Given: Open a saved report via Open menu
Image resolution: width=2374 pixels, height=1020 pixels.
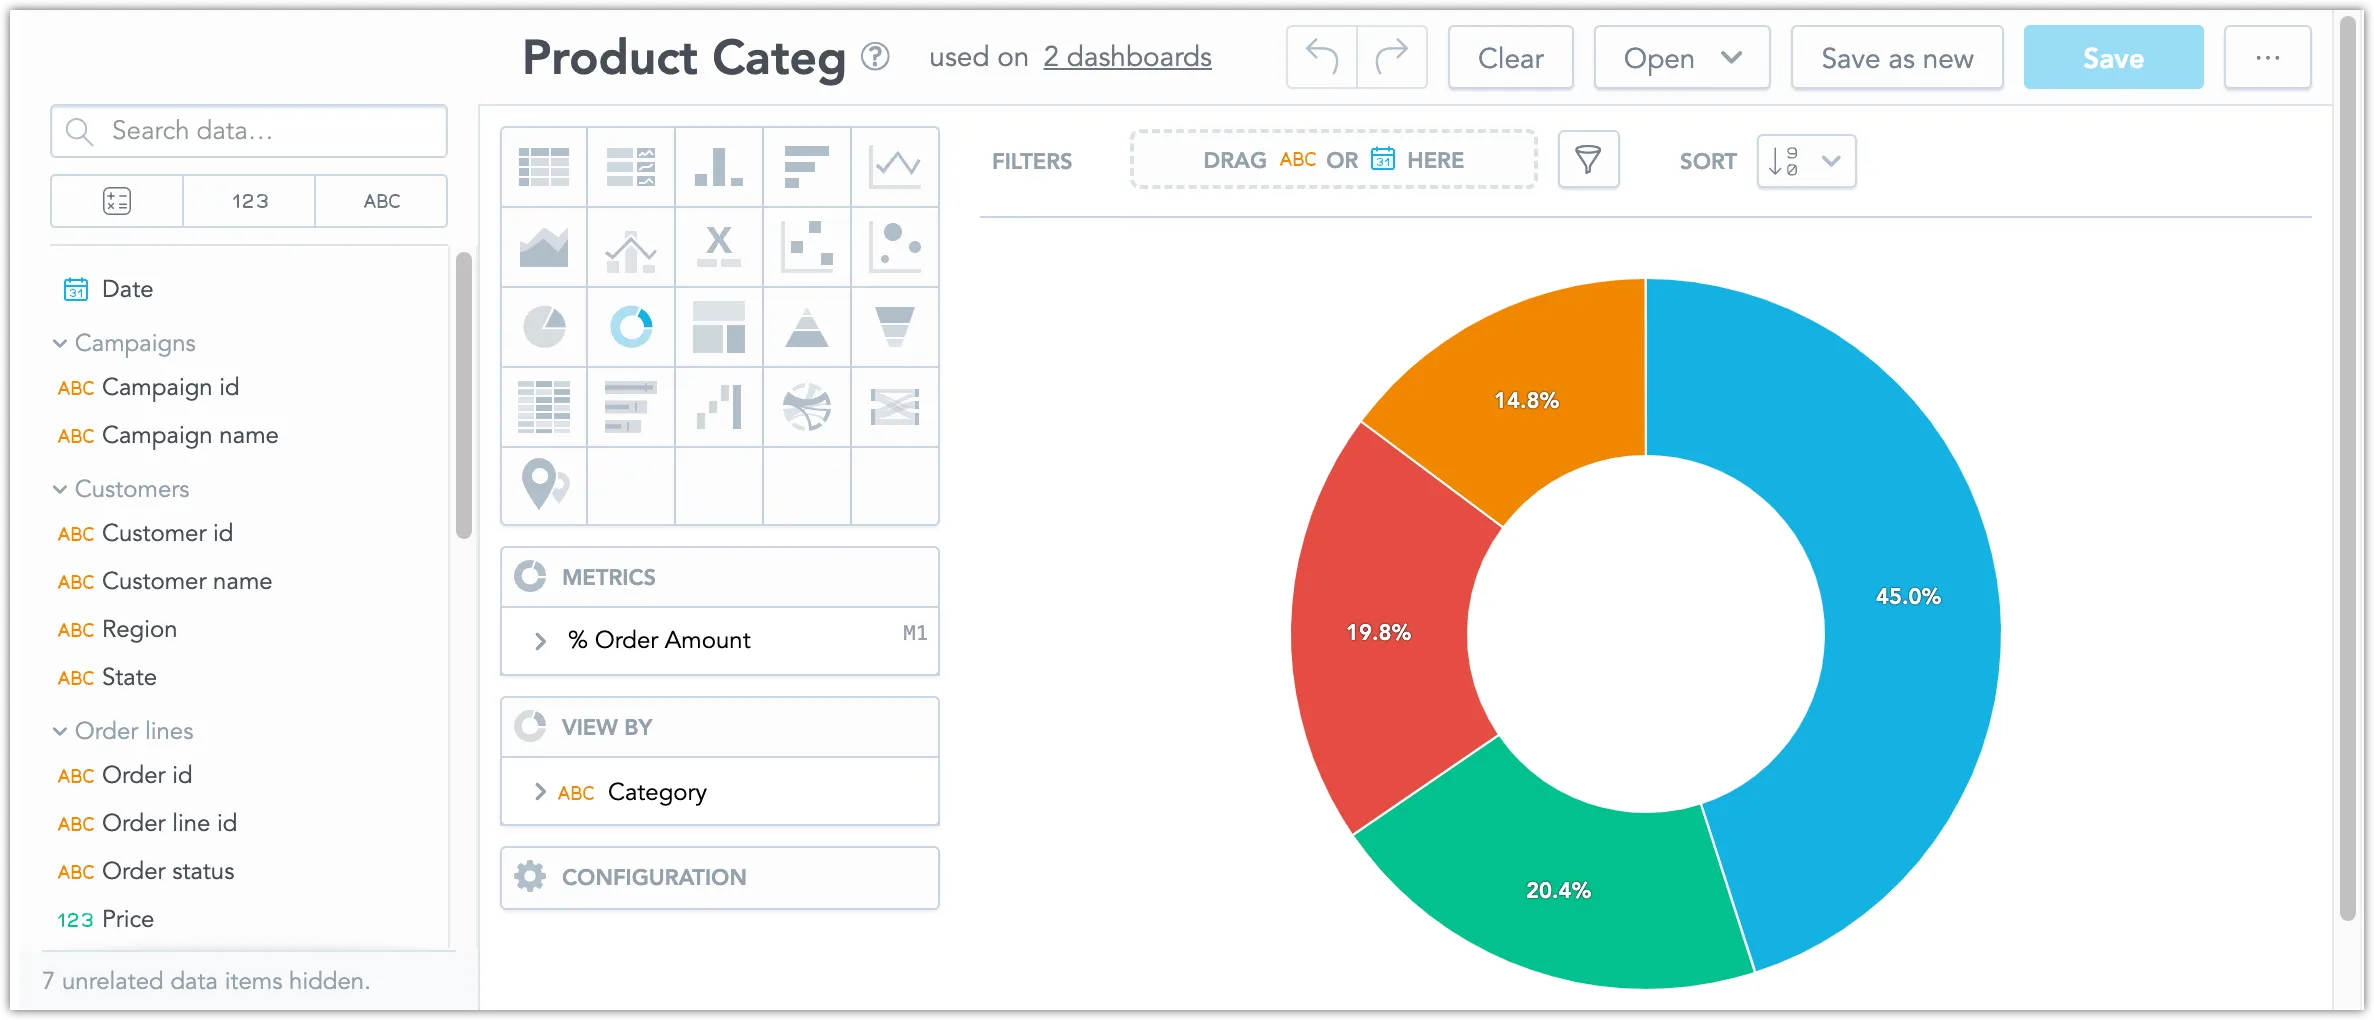Looking at the screenshot, I should pos(1681,57).
